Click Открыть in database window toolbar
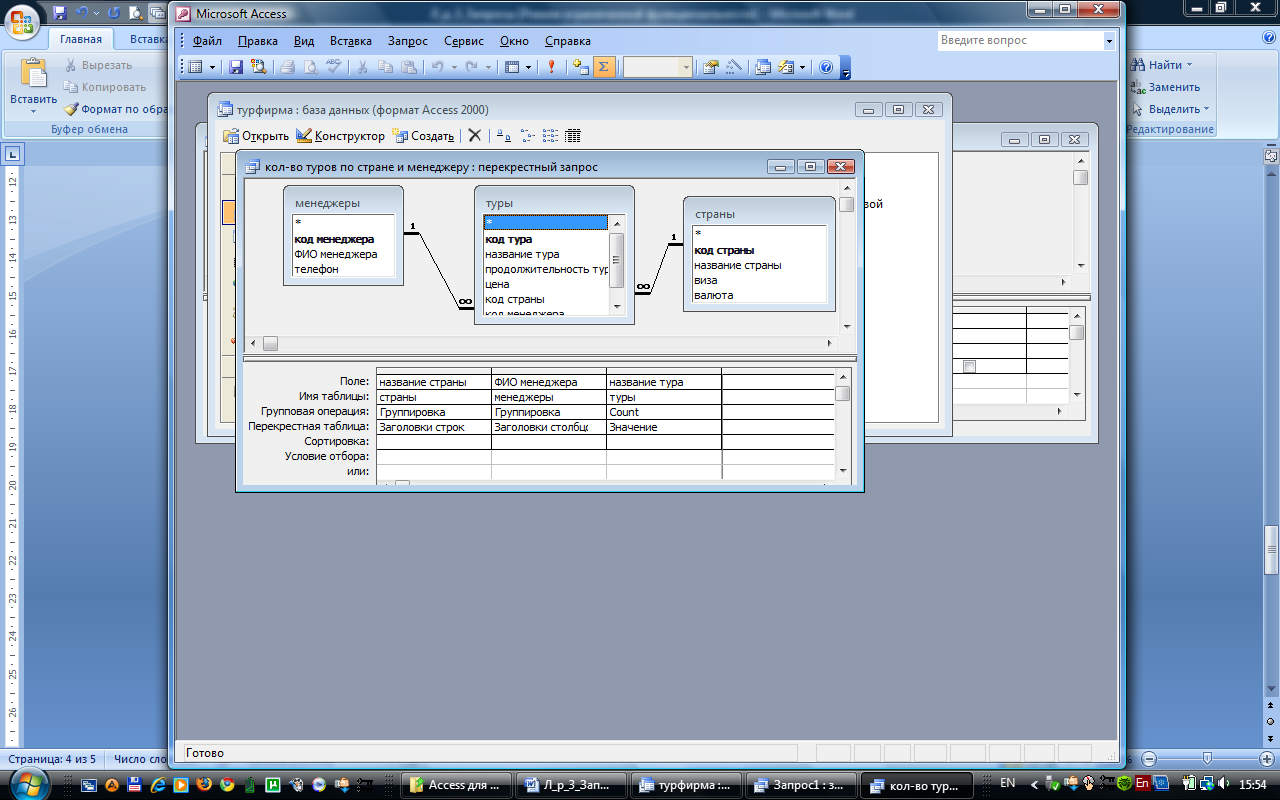This screenshot has width=1280, height=800. point(256,136)
